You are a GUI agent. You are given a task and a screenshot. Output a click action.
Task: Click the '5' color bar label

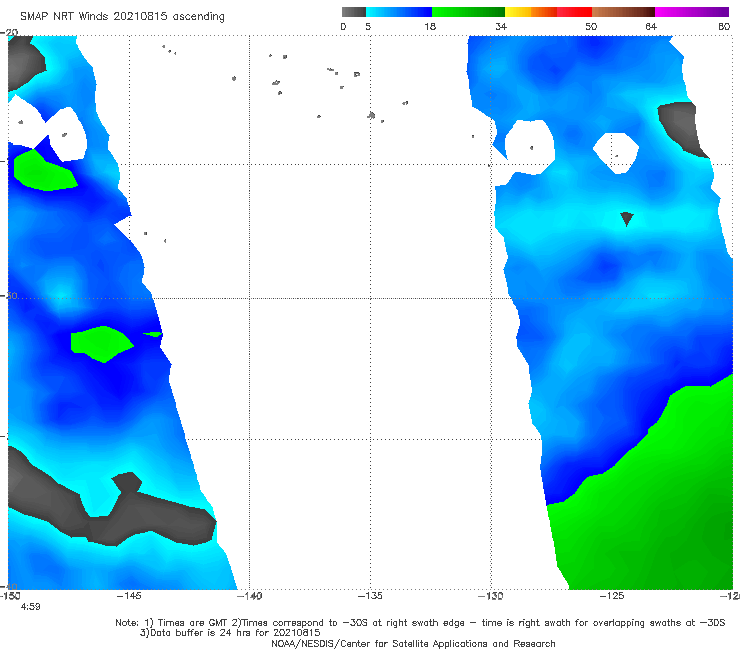pyautogui.click(x=368, y=26)
